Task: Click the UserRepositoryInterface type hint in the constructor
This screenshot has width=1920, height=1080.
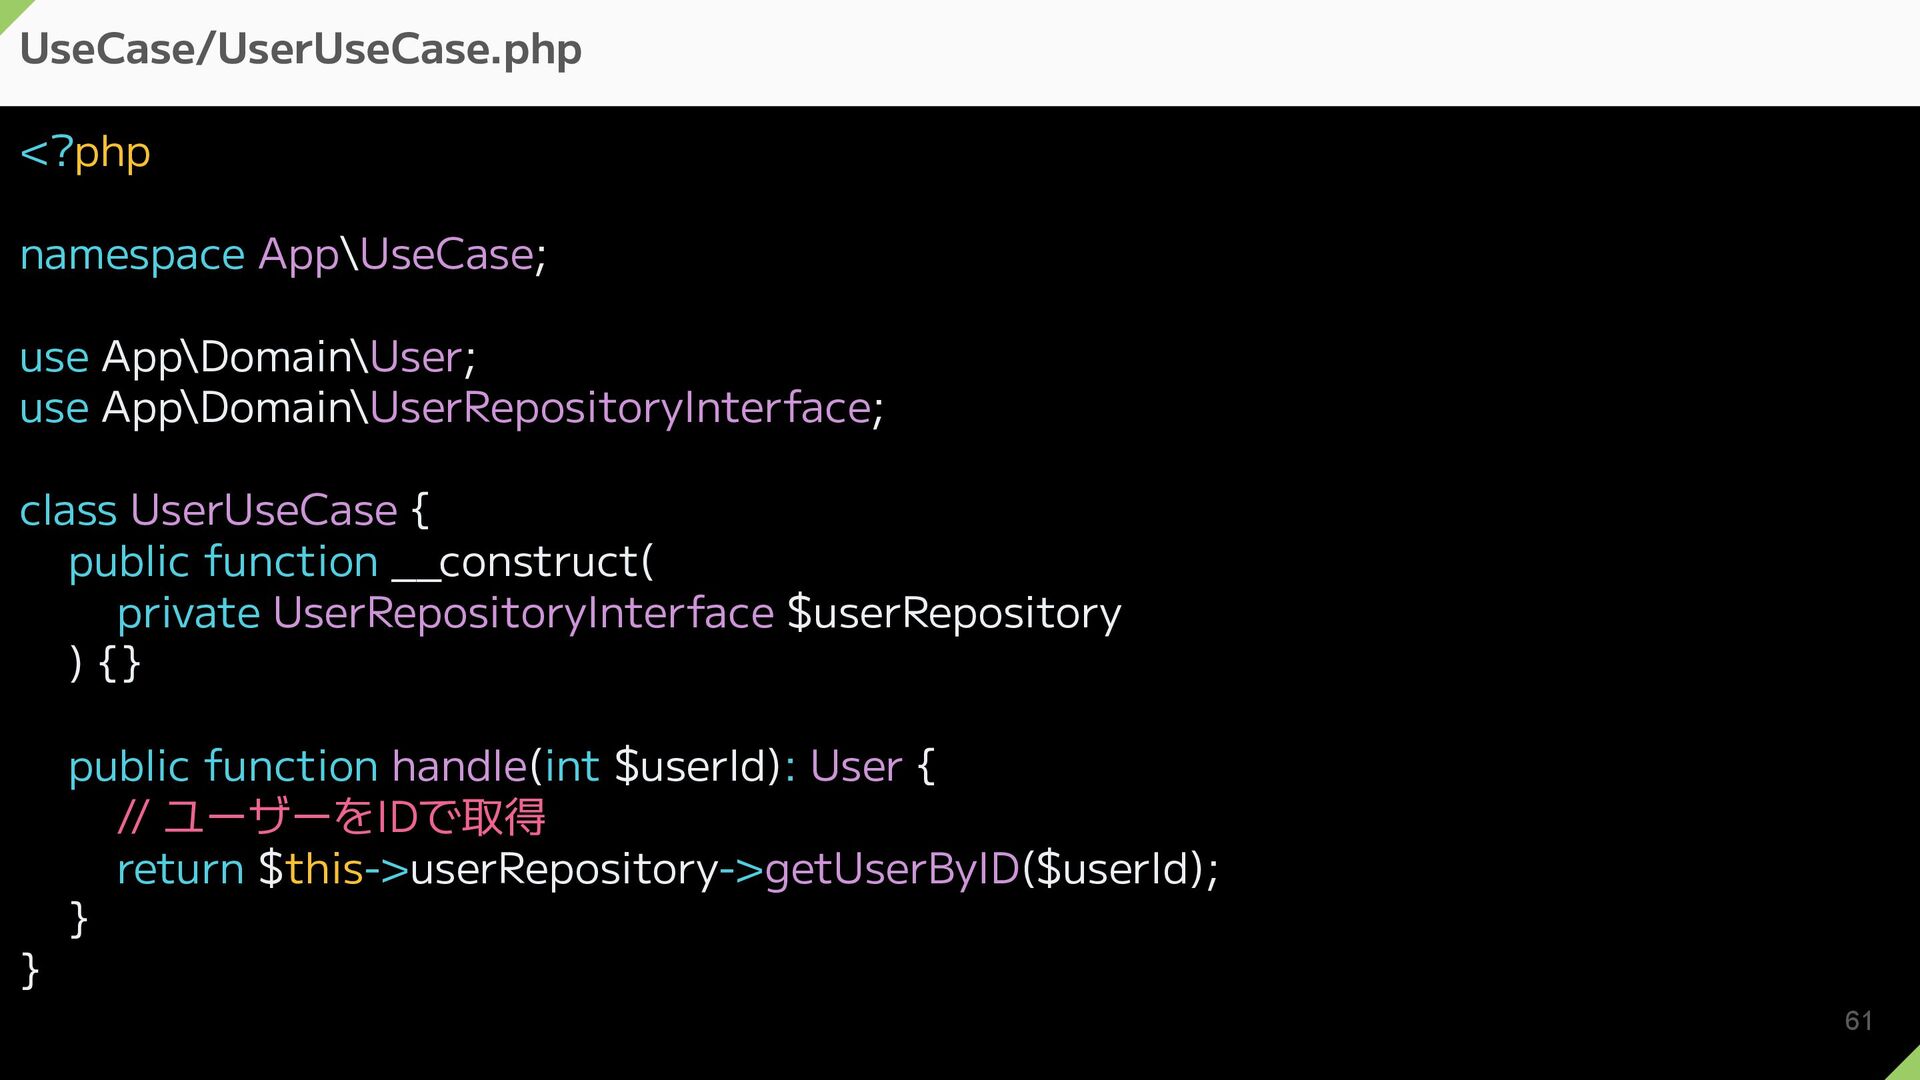Action: pyautogui.click(x=523, y=614)
